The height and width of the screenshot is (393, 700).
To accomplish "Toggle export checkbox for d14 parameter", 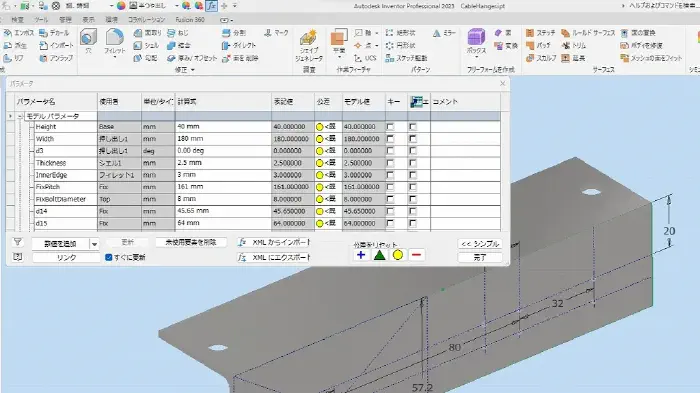I will [x=413, y=211].
